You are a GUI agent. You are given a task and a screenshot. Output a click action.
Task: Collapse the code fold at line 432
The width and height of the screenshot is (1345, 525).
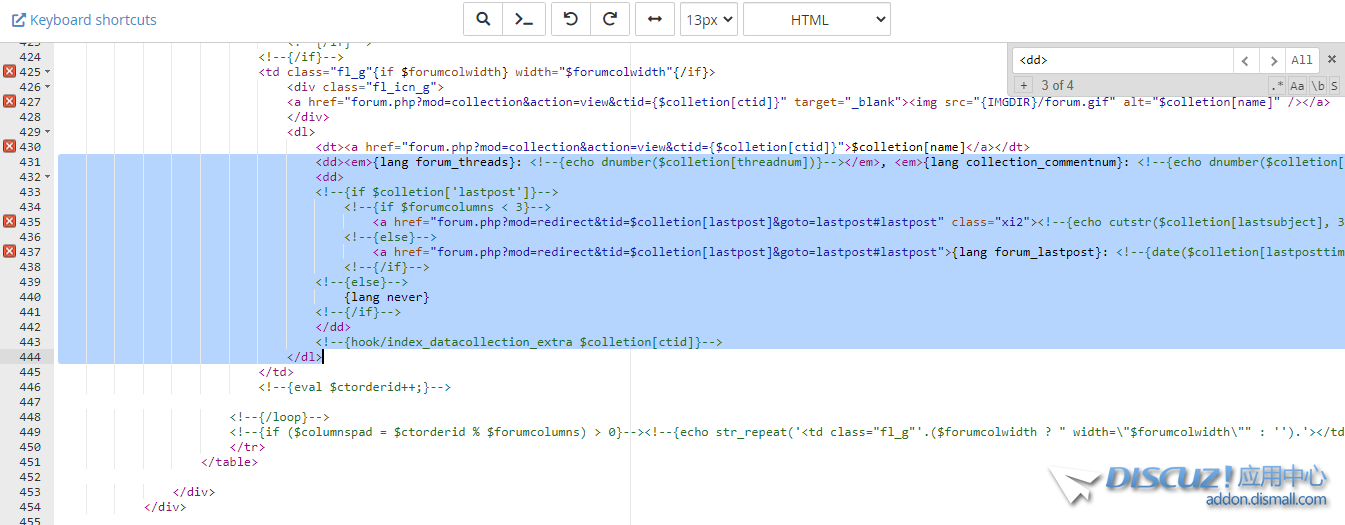coord(47,177)
